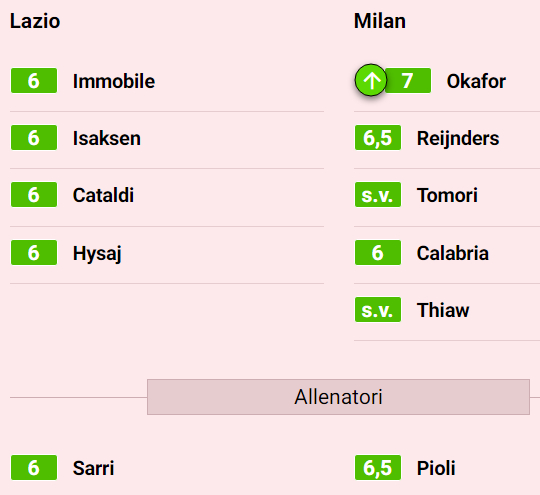Click Pioli's 6,5 coach rating badge
The image size is (540, 495).
[378, 467]
